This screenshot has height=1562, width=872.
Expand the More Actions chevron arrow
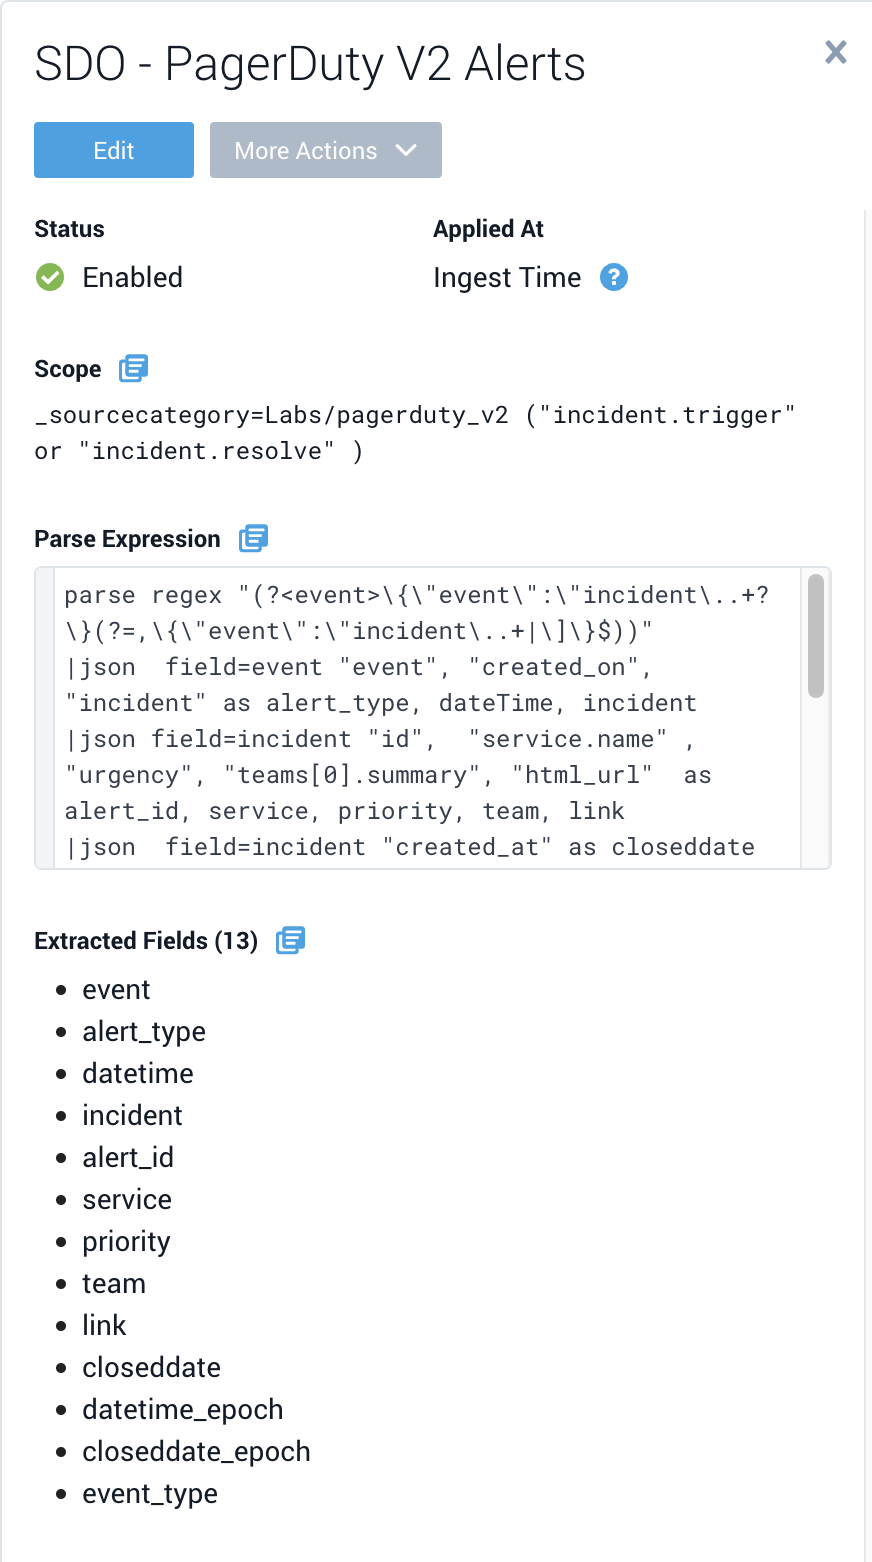coord(407,150)
